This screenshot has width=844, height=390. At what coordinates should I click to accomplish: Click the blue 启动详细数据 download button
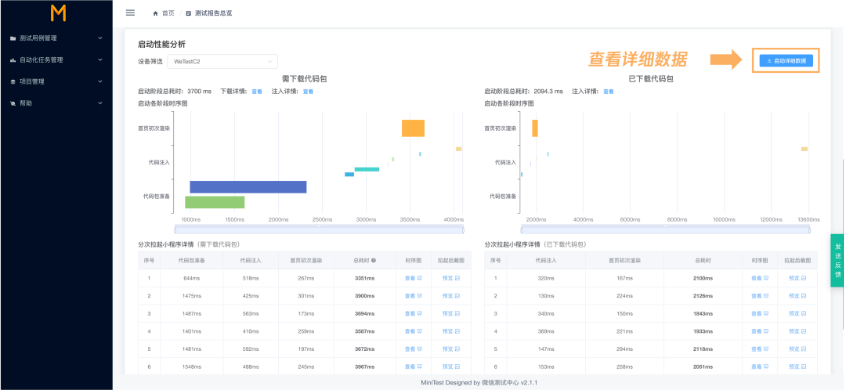click(x=786, y=61)
